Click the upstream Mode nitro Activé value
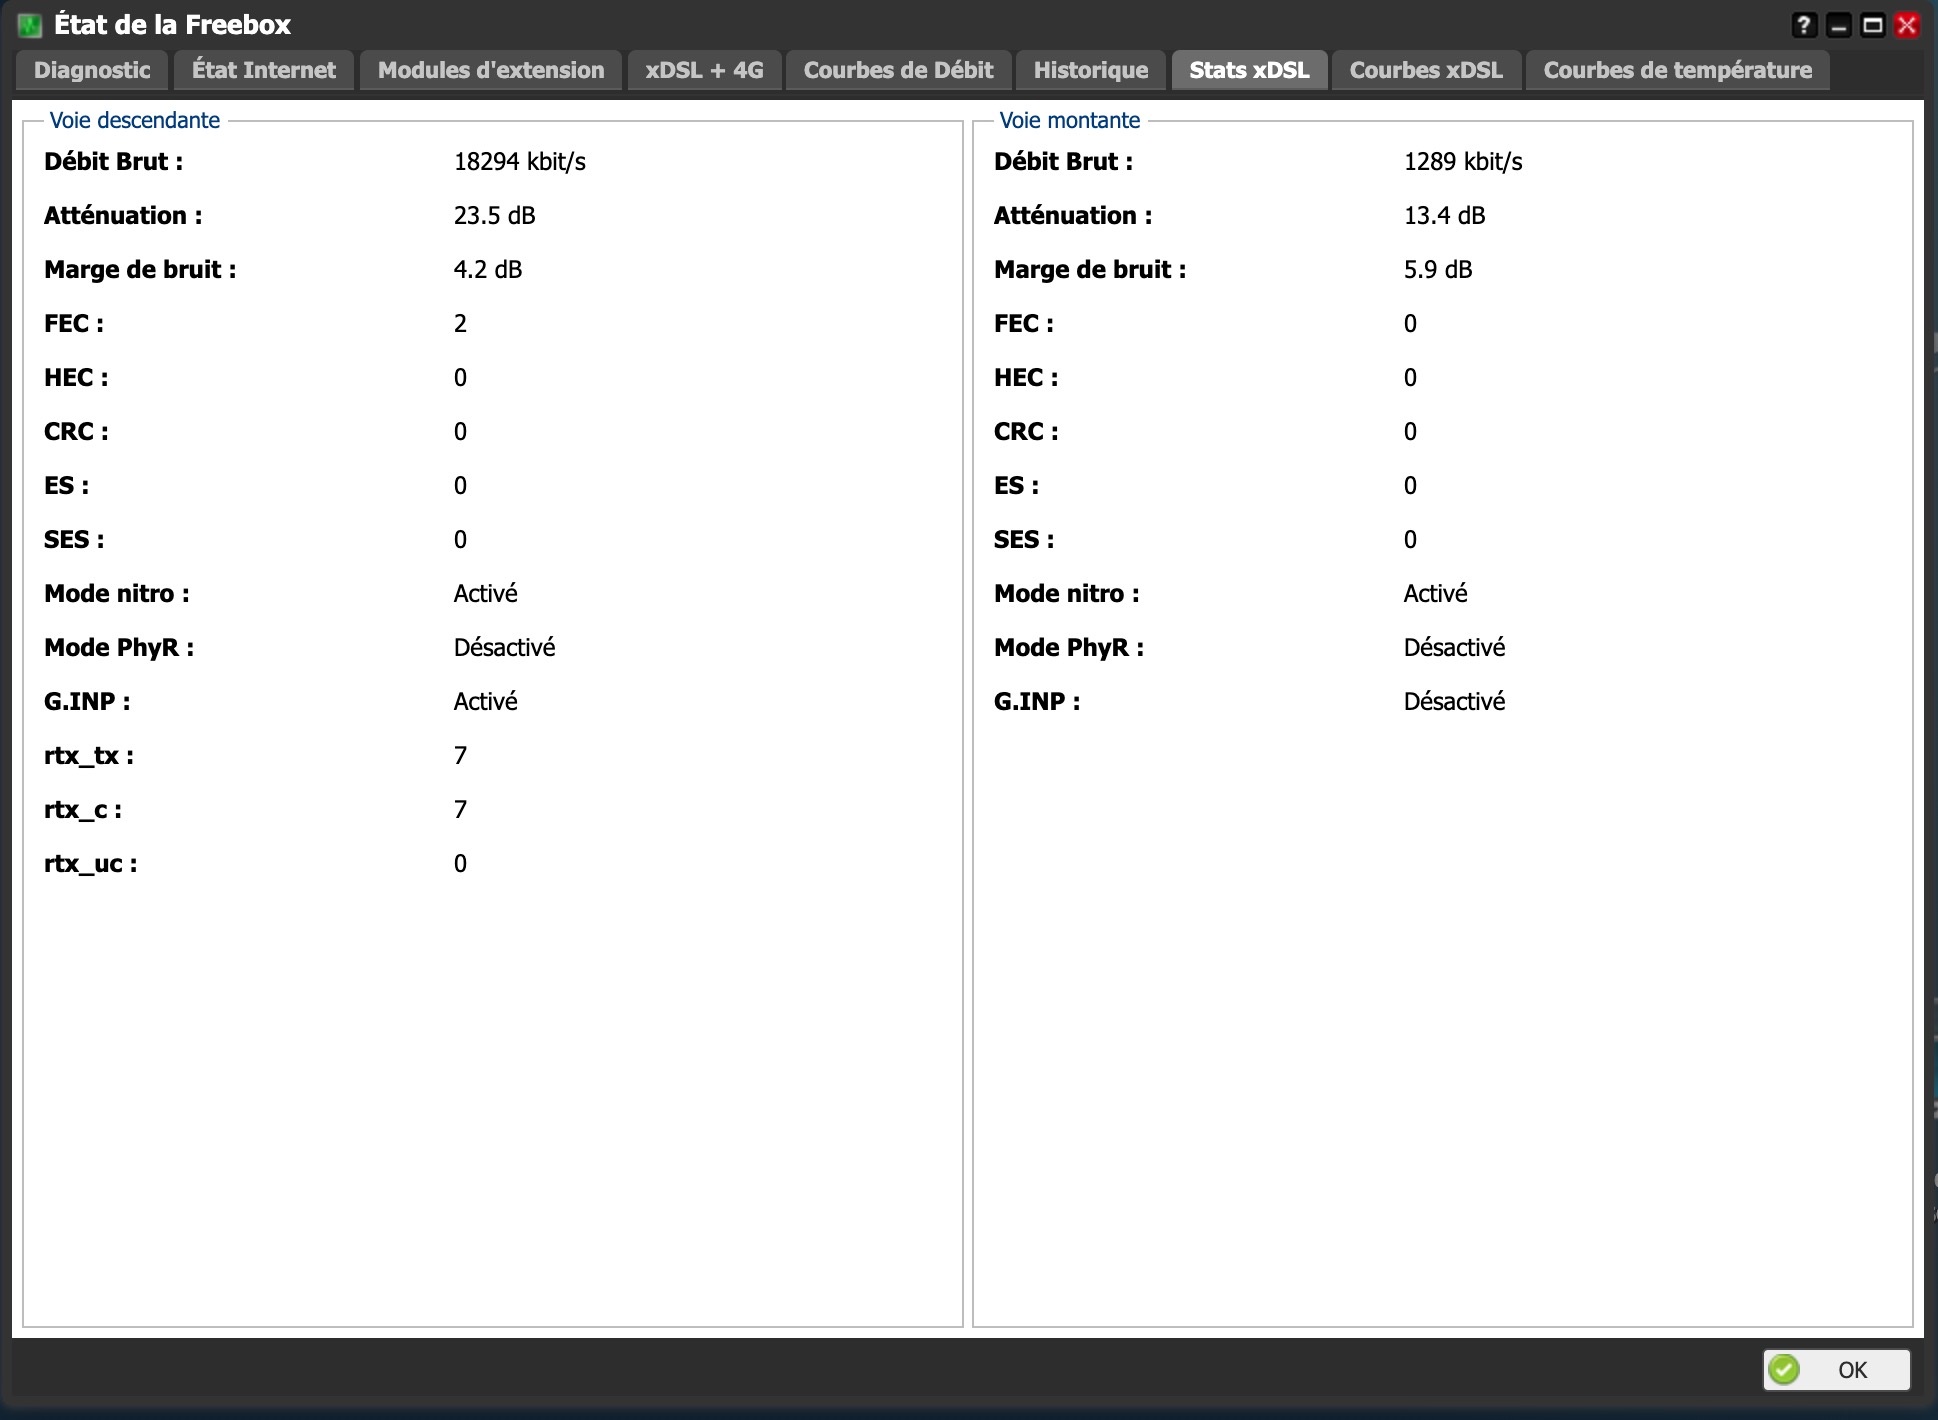 point(1436,593)
